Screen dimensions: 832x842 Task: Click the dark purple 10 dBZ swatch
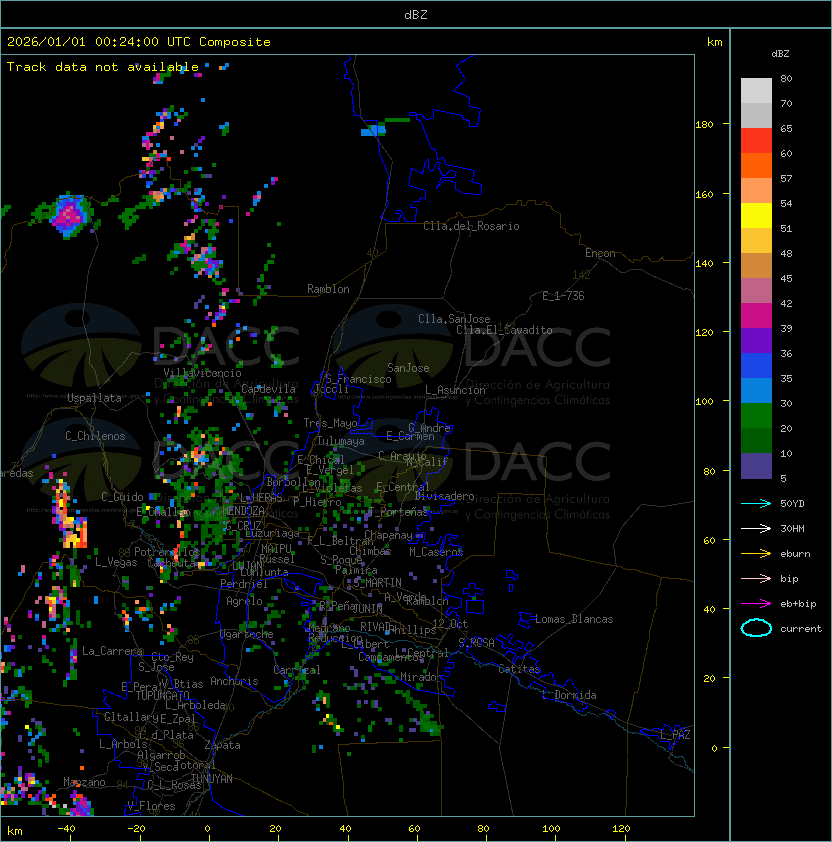click(x=756, y=466)
